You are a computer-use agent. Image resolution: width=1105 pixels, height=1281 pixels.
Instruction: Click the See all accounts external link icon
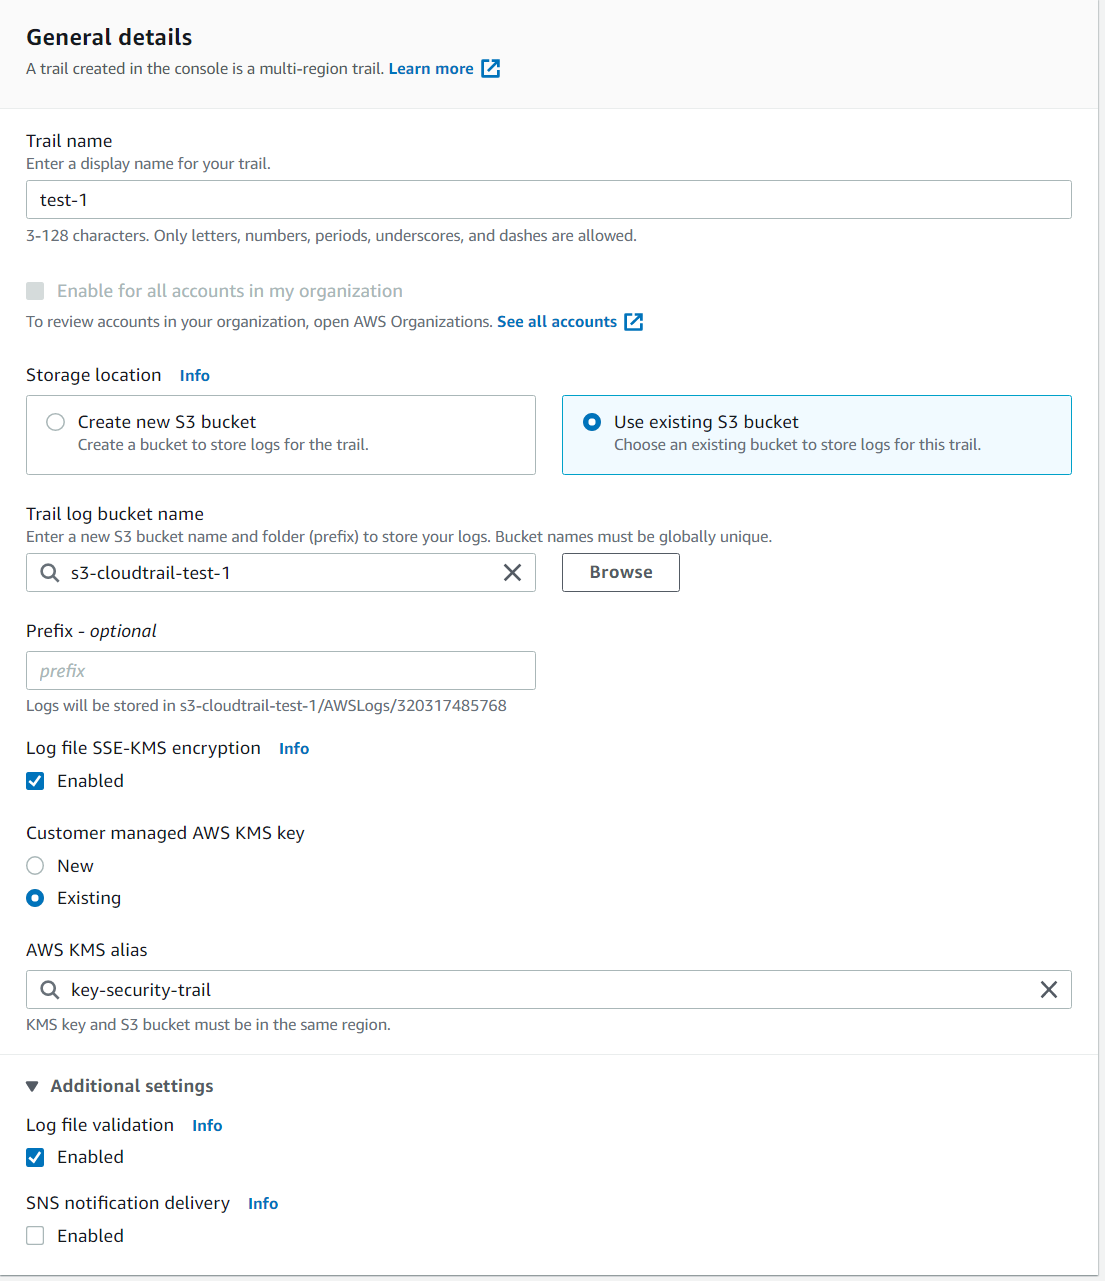[633, 322]
